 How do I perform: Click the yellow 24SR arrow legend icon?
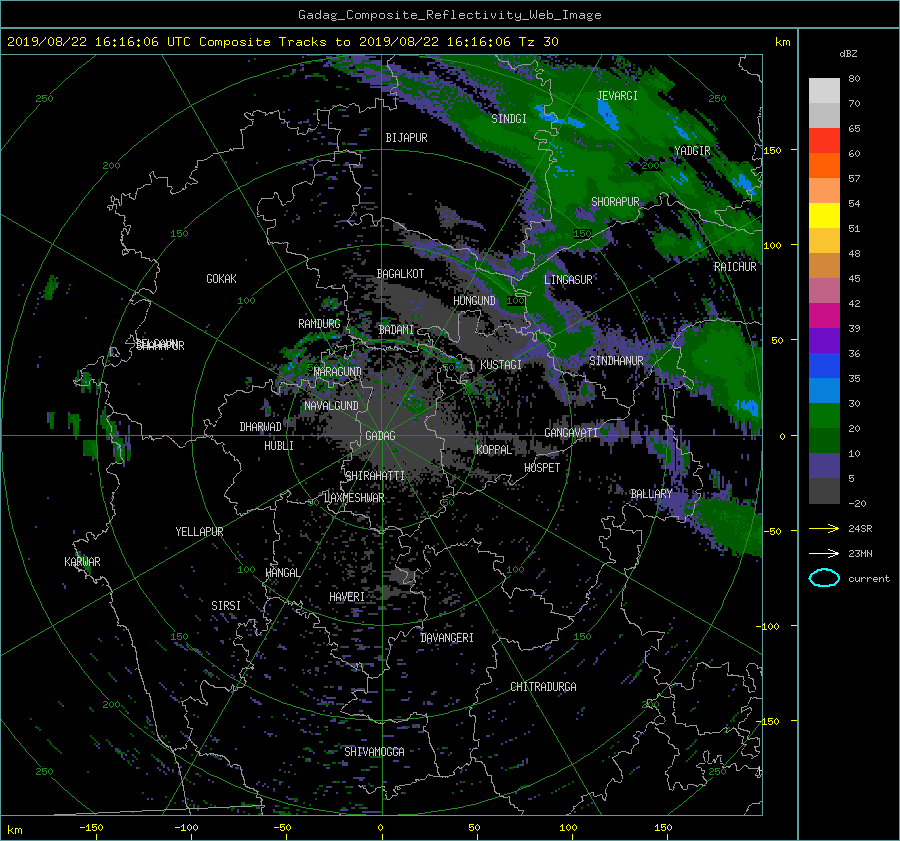pyautogui.click(x=824, y=528)
